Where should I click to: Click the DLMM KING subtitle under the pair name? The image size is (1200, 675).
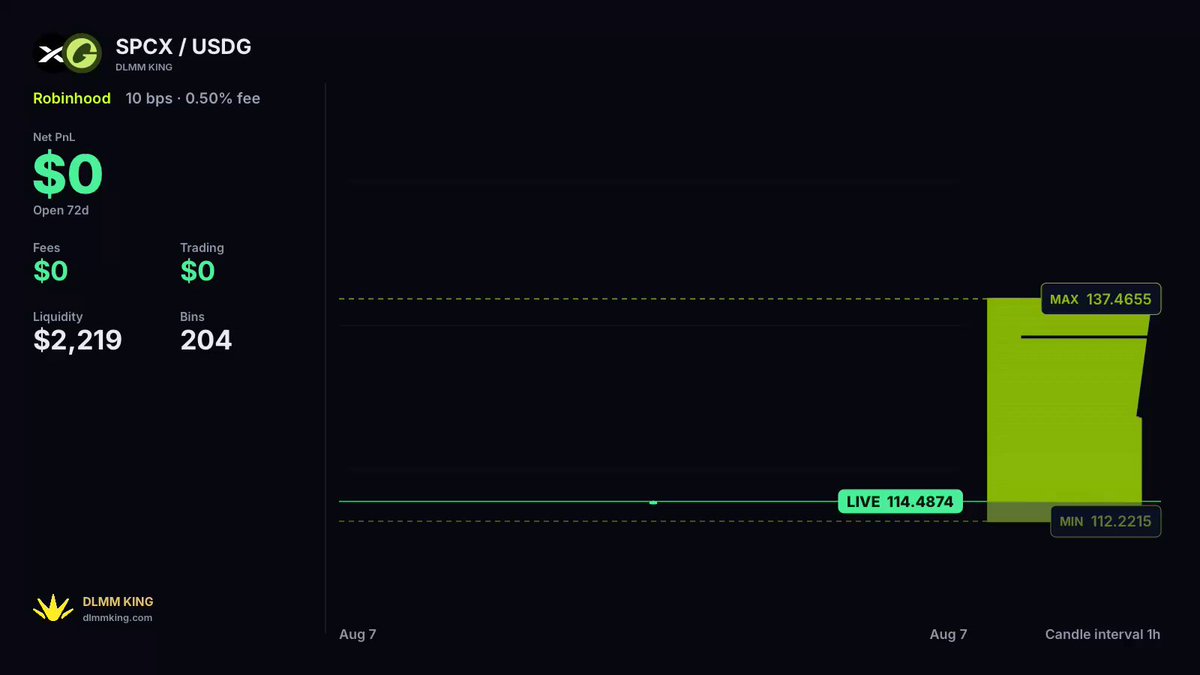coord(144,67)
